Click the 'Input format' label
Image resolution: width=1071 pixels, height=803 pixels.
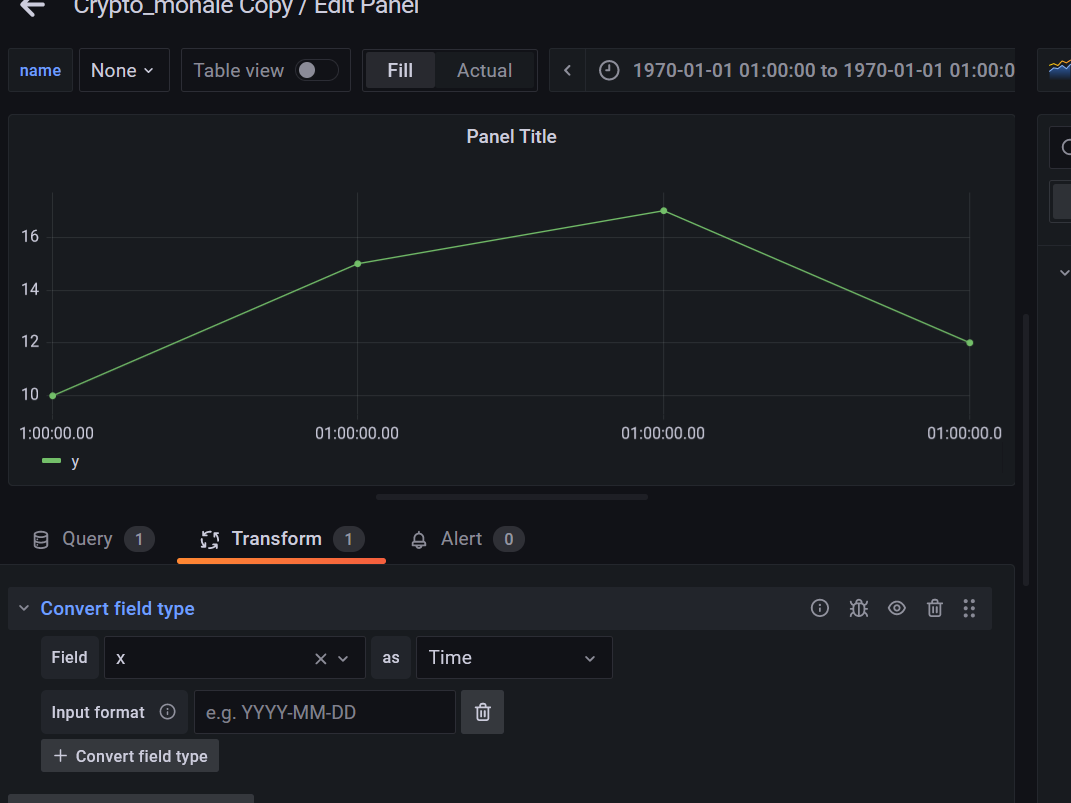(x=98, y=712)
